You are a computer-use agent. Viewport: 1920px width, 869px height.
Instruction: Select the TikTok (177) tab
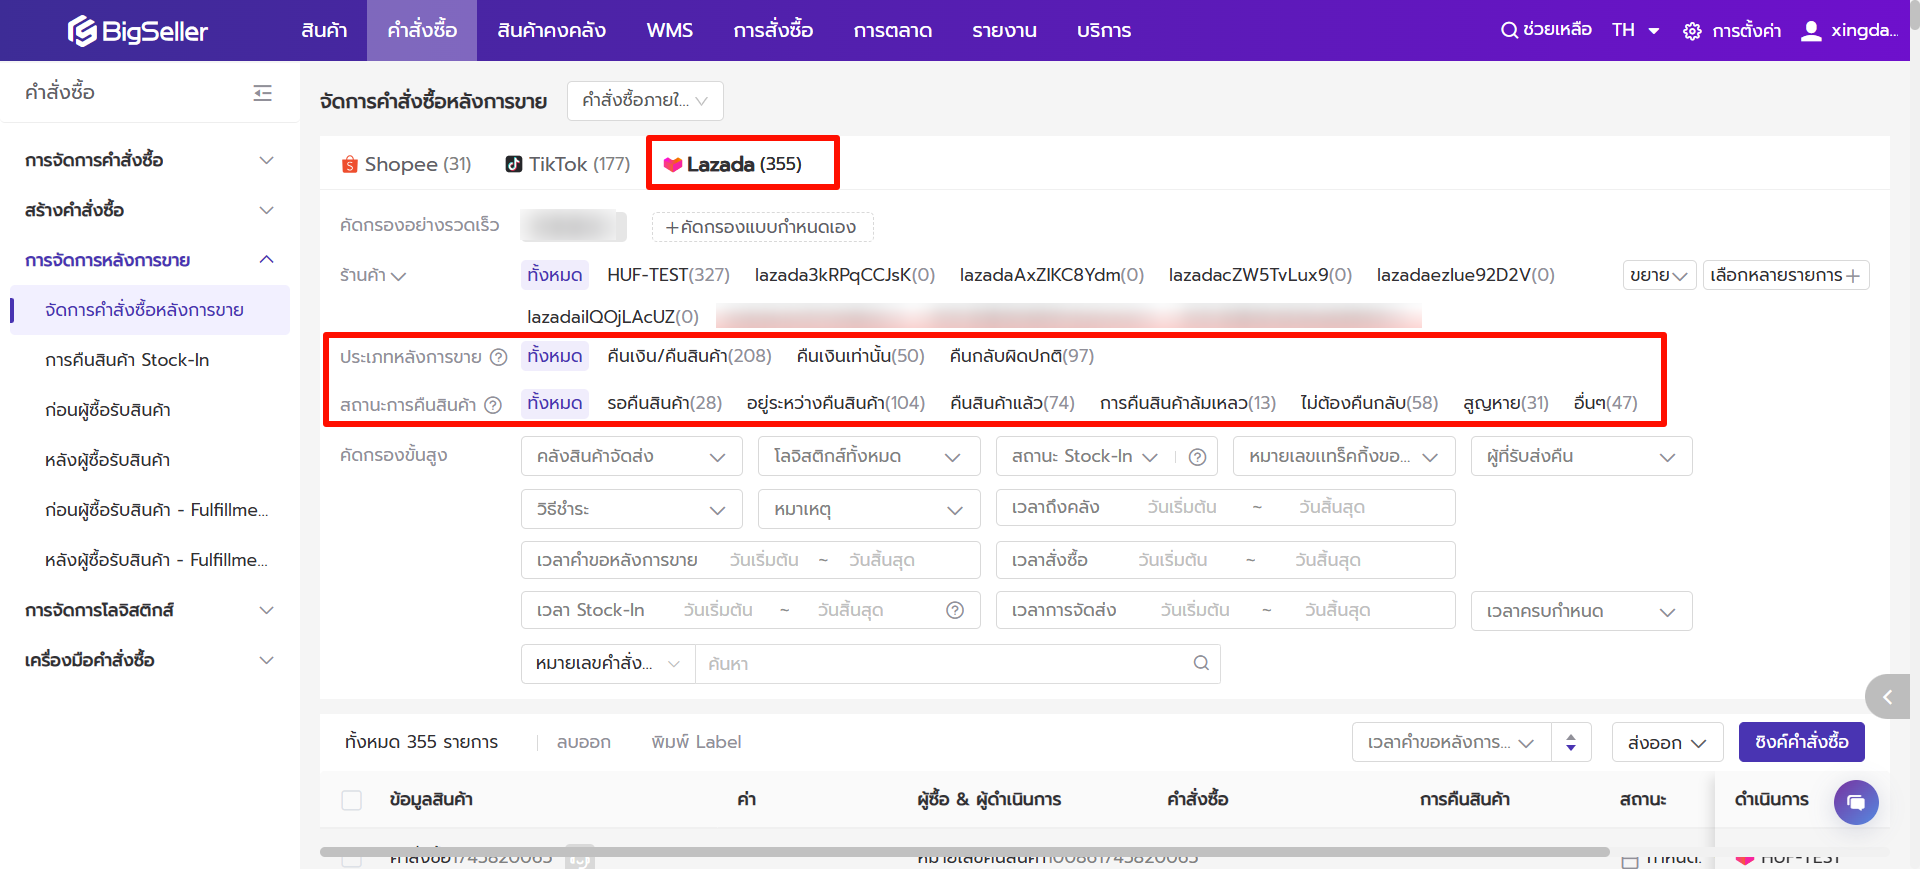[x=567, y=164]
